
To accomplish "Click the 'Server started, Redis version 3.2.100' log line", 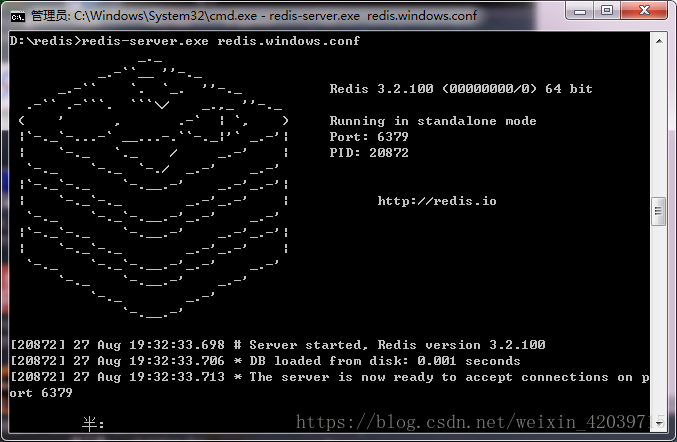I will pos(278,345).
